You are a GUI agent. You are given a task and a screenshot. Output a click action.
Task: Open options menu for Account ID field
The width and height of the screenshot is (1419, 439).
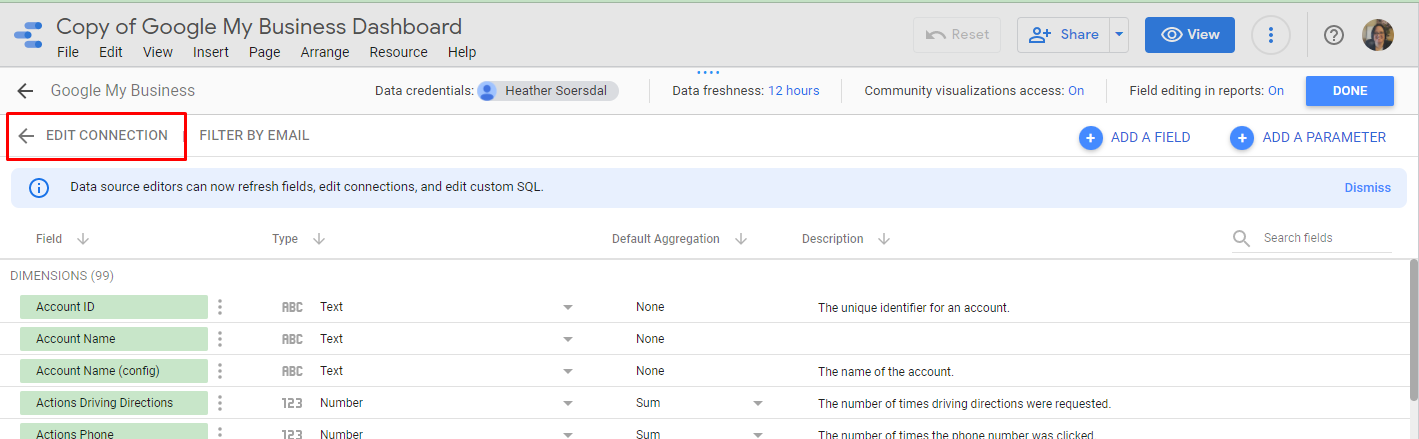tap(220, 307)
